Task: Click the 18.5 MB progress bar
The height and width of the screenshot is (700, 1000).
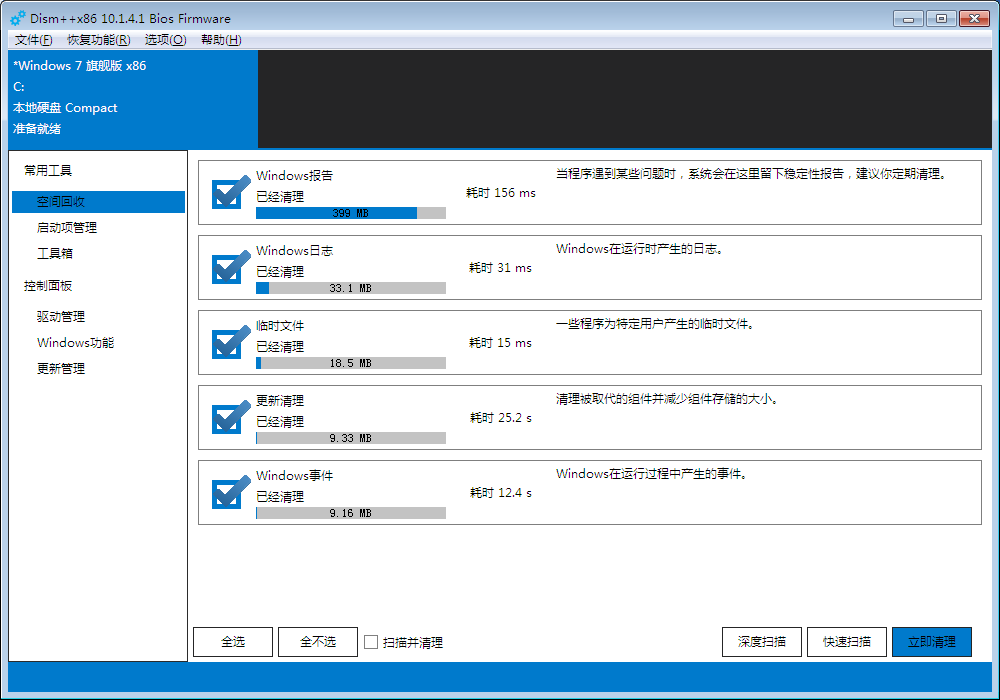Action: 351,363
